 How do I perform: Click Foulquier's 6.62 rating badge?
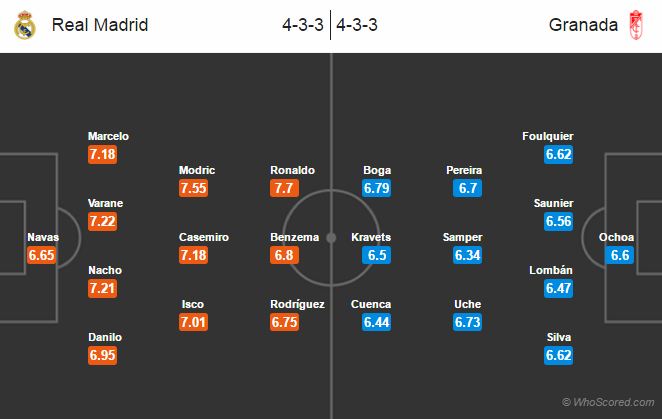pyautogui.click(x=559, y=154)
